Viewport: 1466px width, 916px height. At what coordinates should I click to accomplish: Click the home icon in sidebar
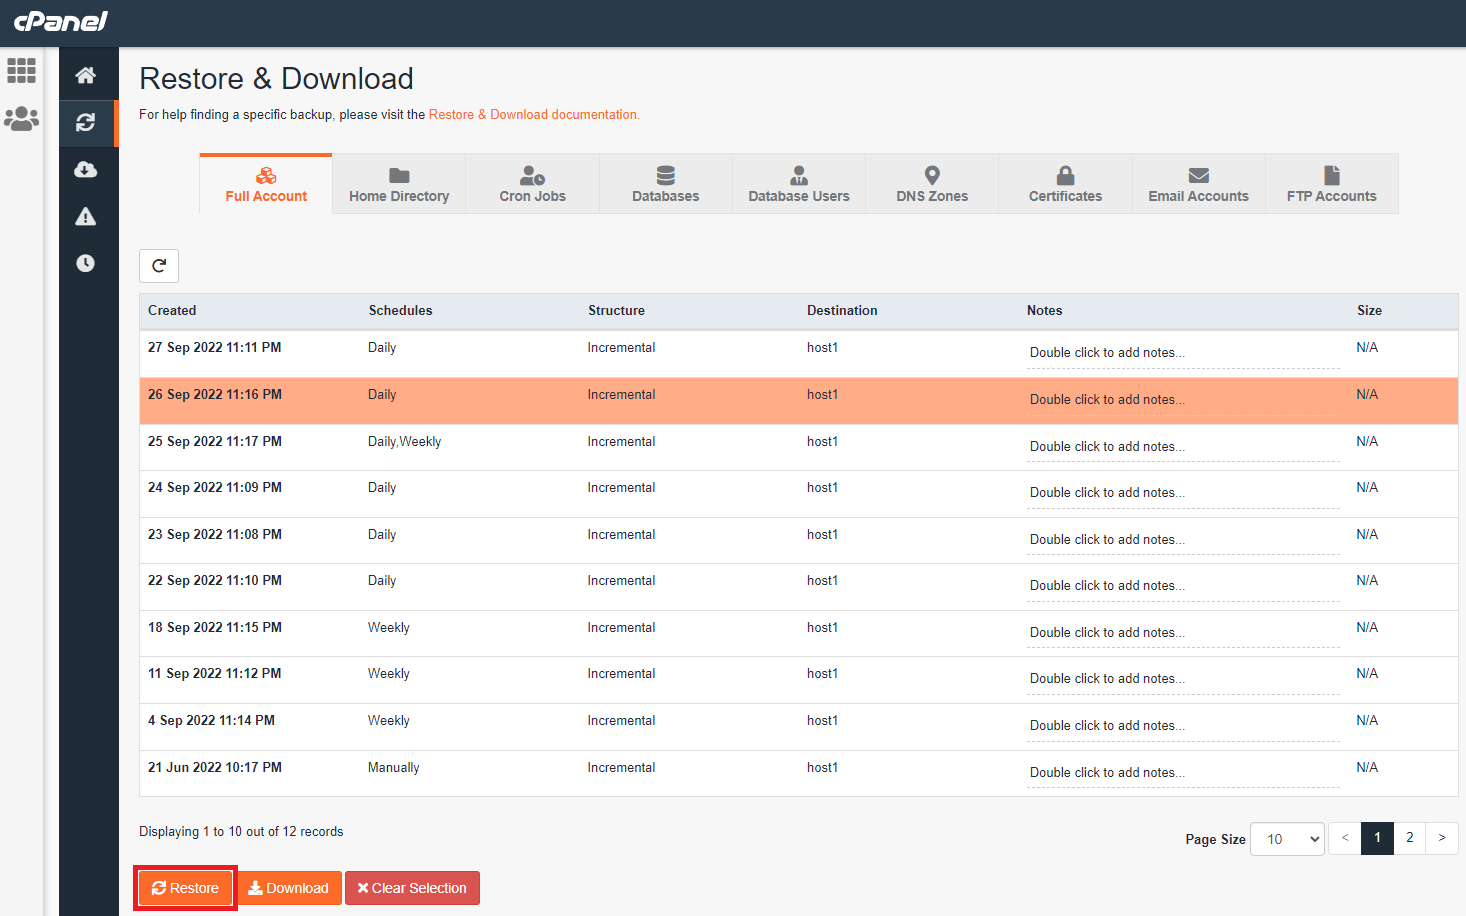pos(86,75)
